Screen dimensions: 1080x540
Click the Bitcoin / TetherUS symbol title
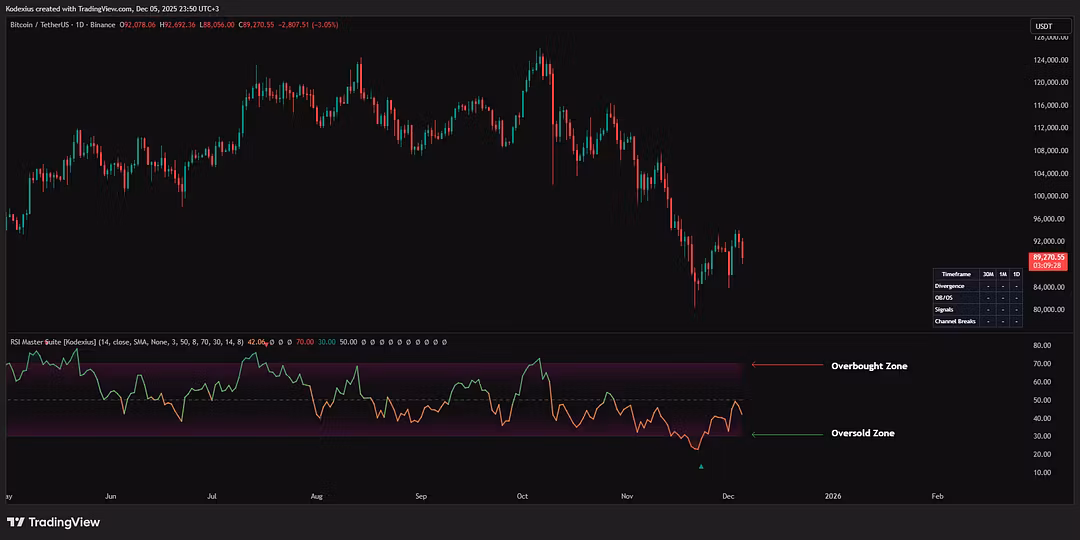(44, 25)
